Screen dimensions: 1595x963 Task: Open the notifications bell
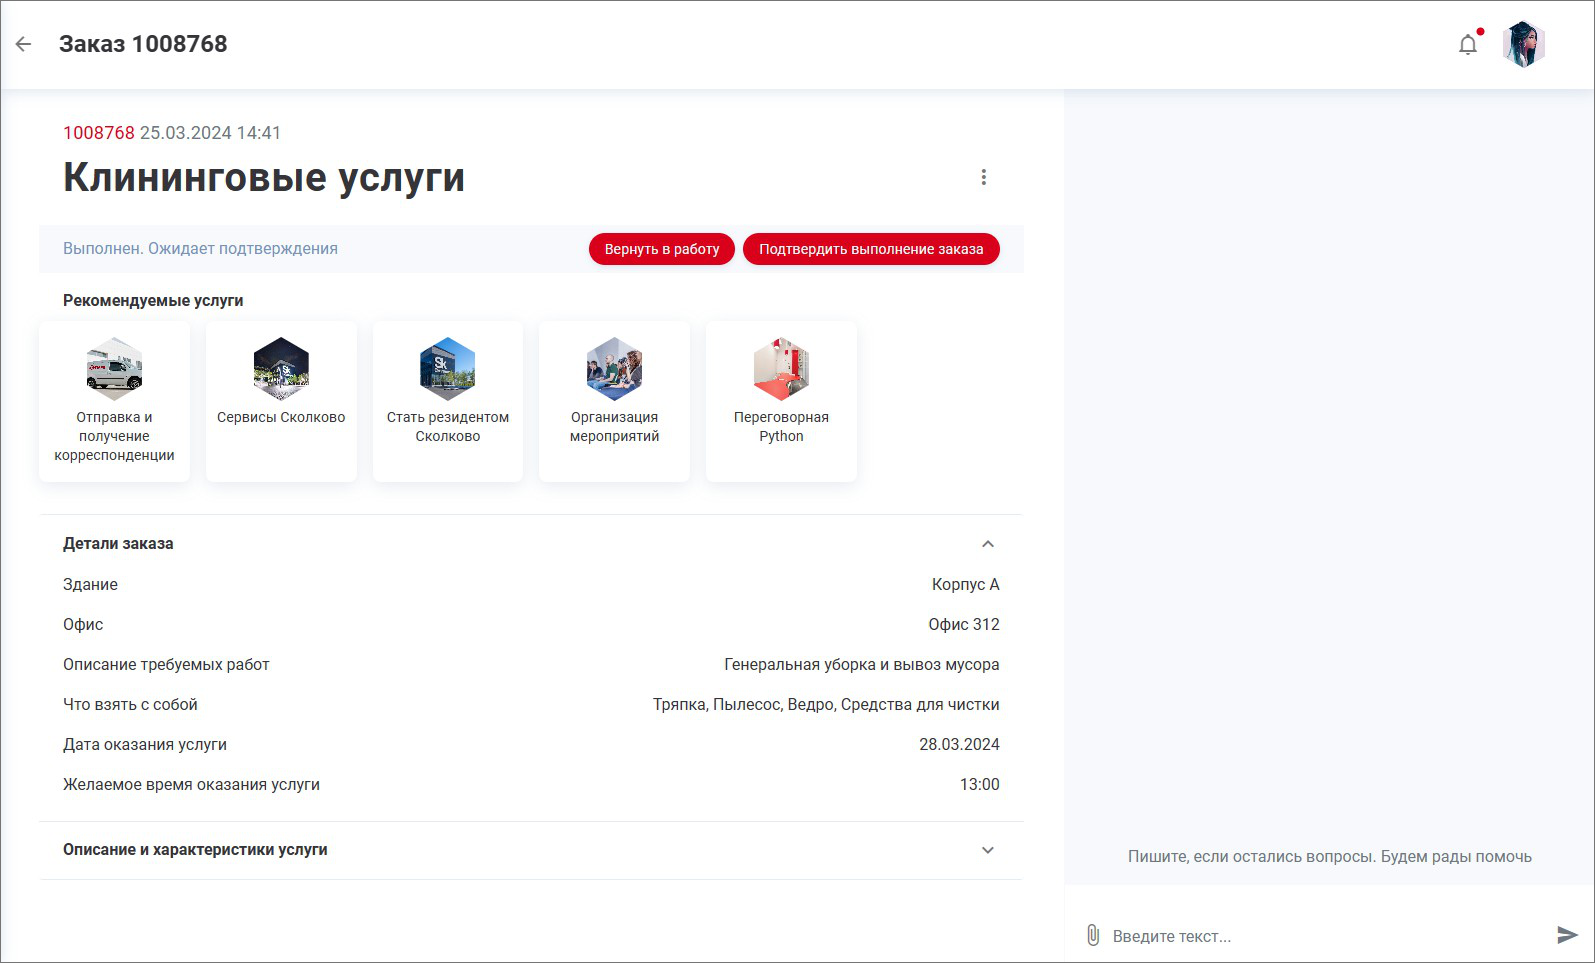tap(1467, 45)
